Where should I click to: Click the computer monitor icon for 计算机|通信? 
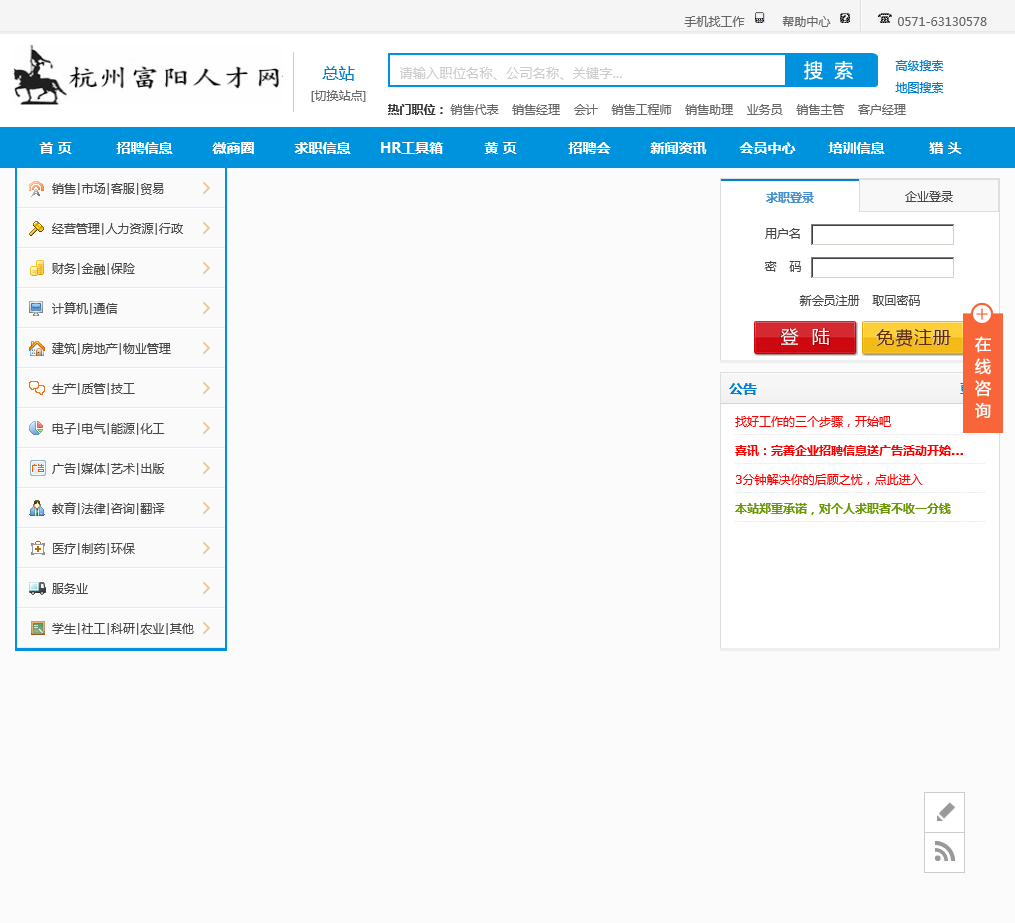37,309
